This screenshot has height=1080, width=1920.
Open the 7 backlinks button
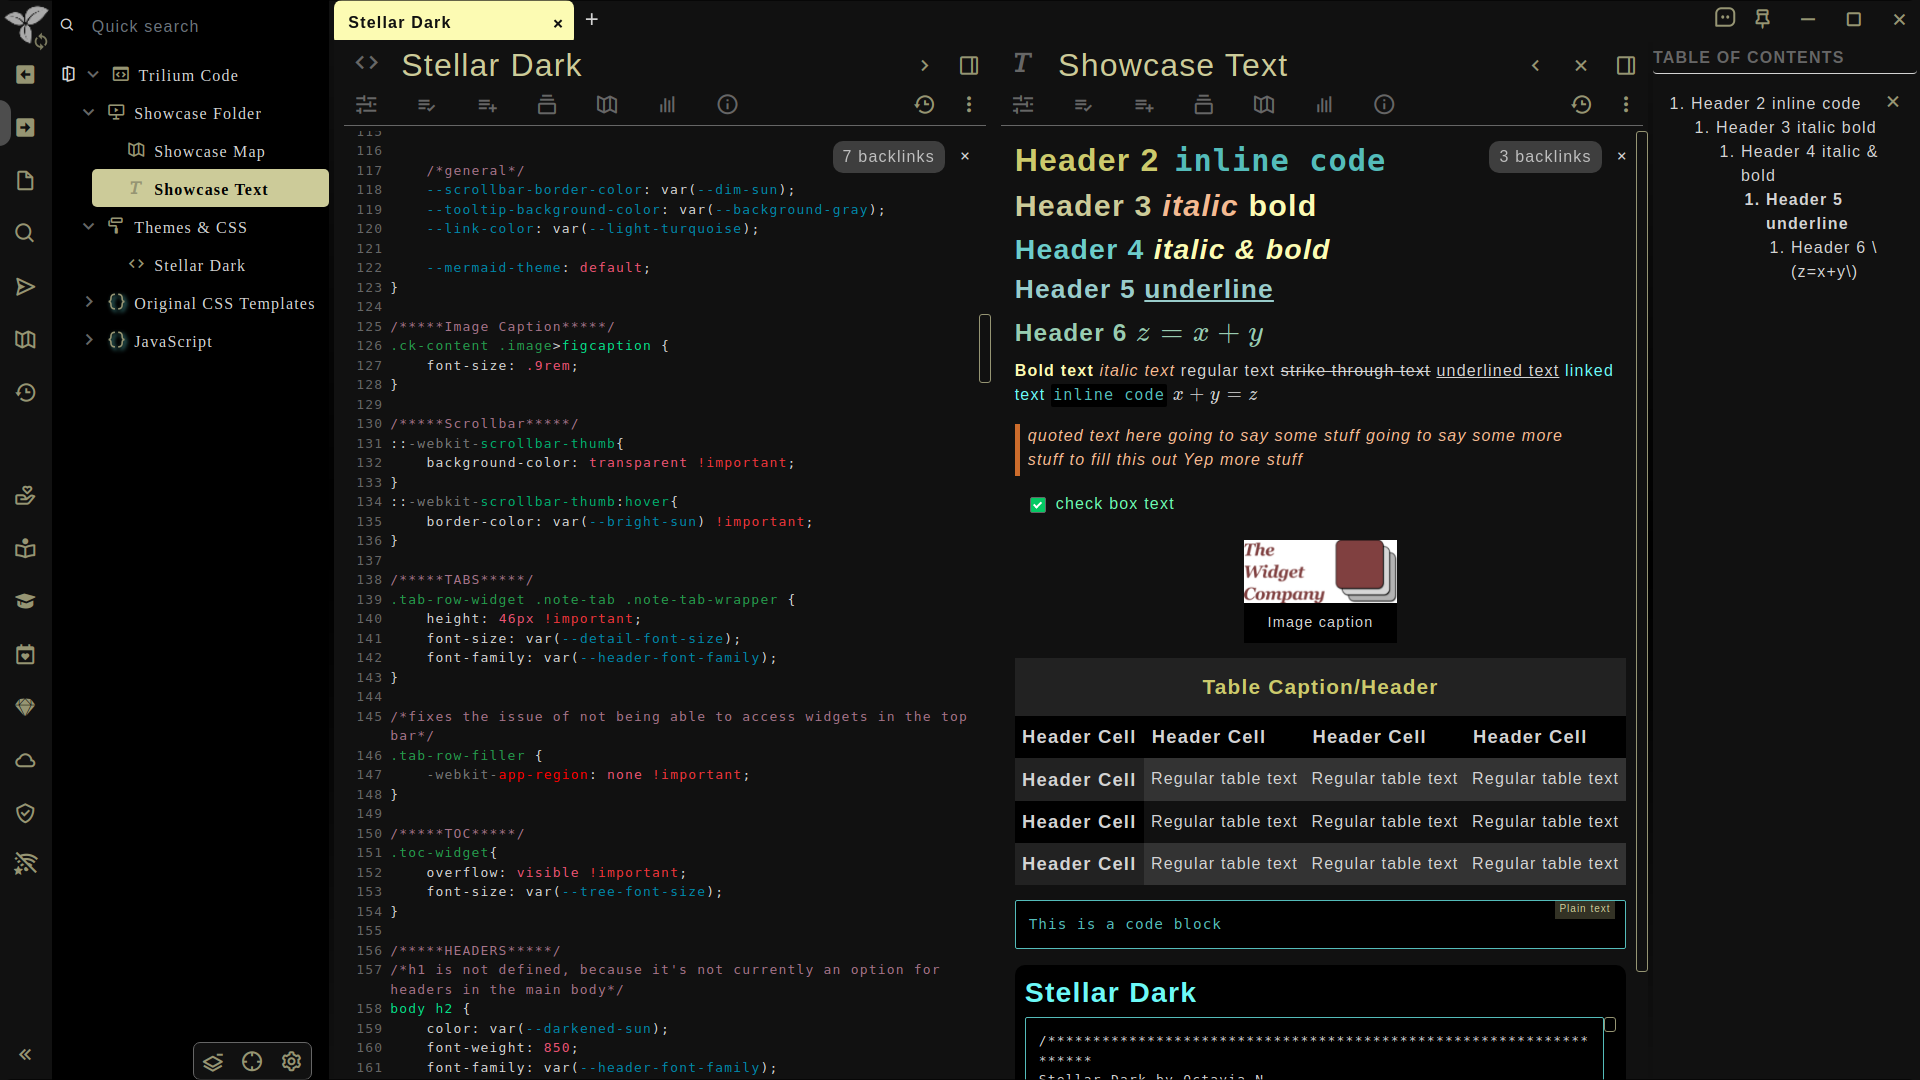888,157
